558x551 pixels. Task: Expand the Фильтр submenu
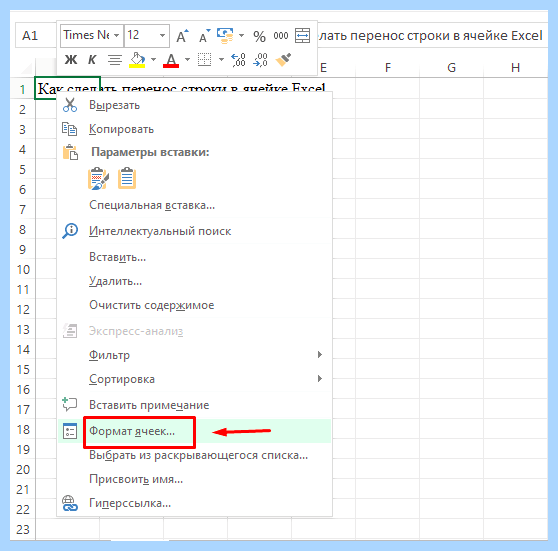pos(194,355)
